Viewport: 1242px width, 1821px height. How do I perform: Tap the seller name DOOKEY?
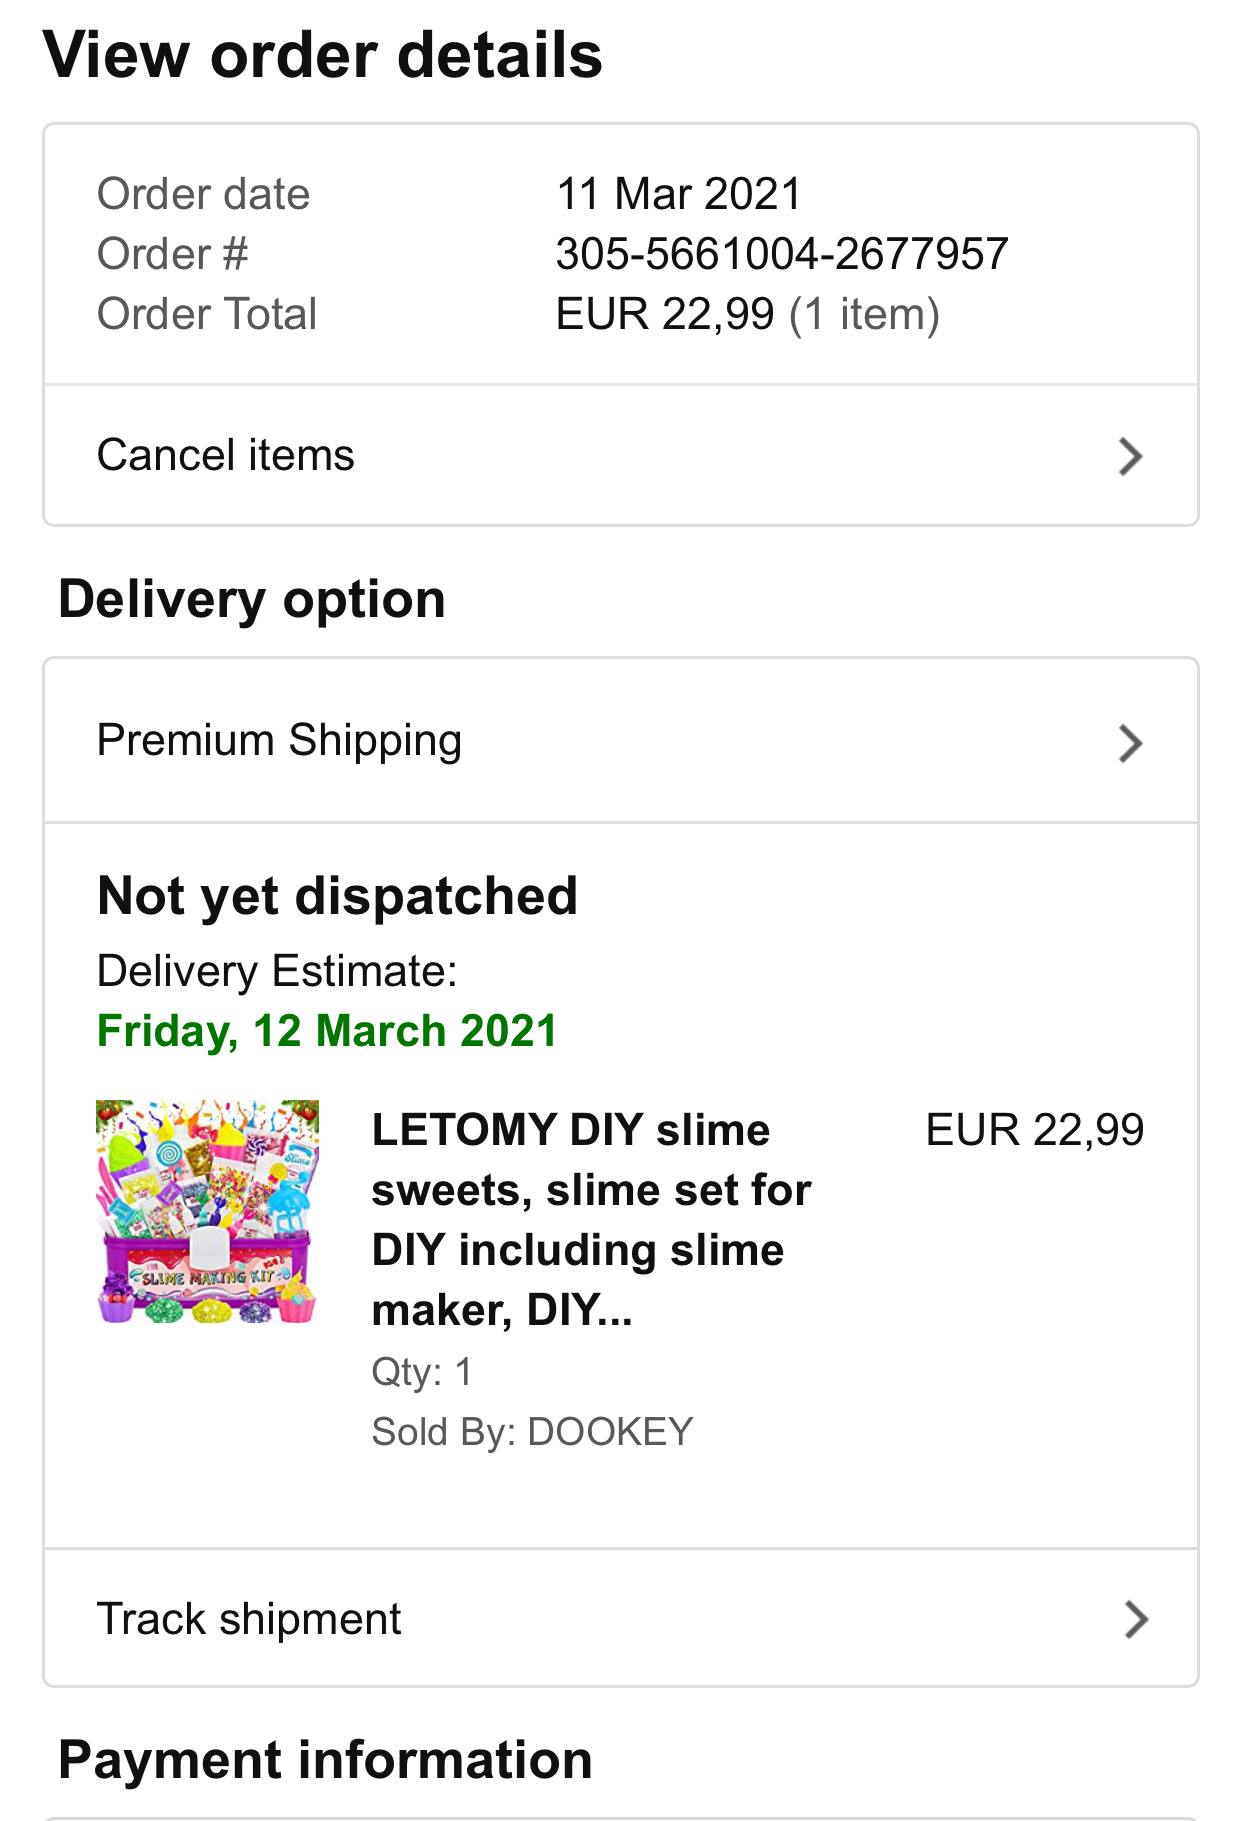tap(610, 1432)
